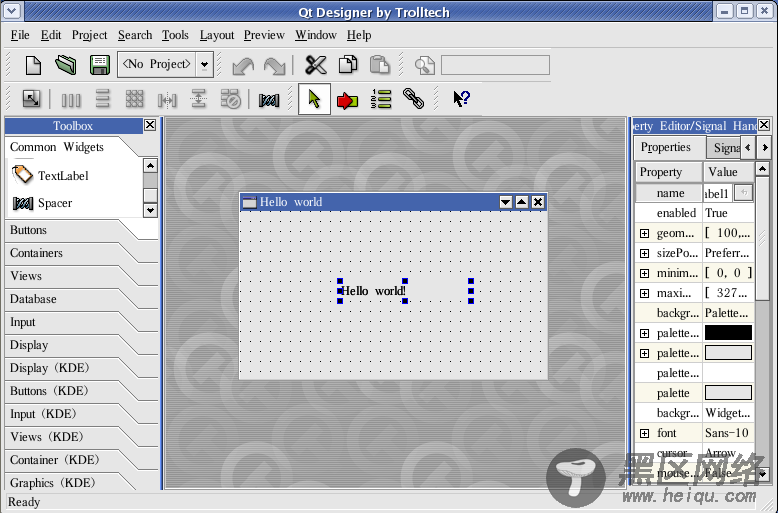Open the Edit menu
Screen dimensions: 778x513
51,35
